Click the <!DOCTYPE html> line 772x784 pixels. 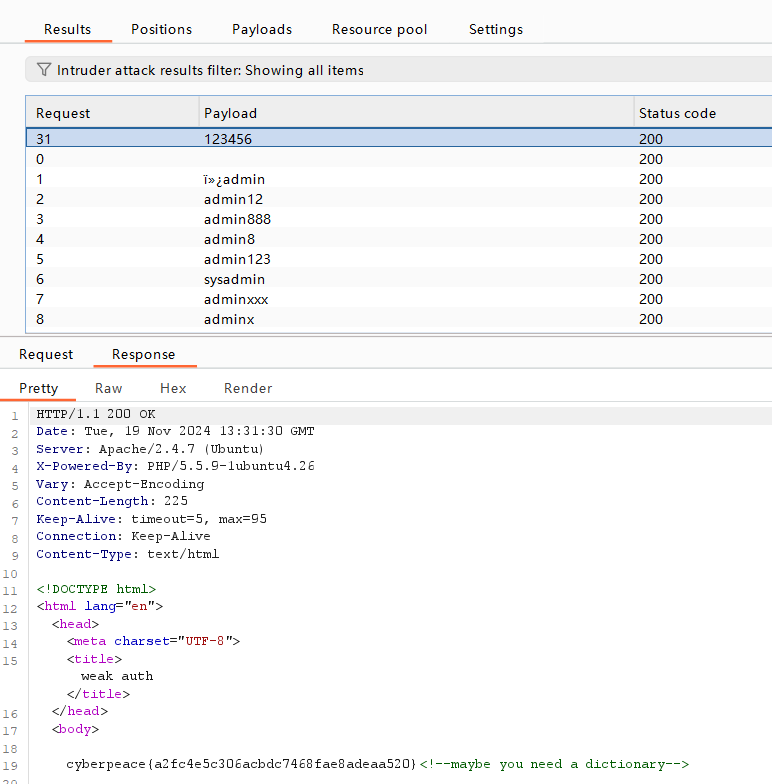pos(96,589)
